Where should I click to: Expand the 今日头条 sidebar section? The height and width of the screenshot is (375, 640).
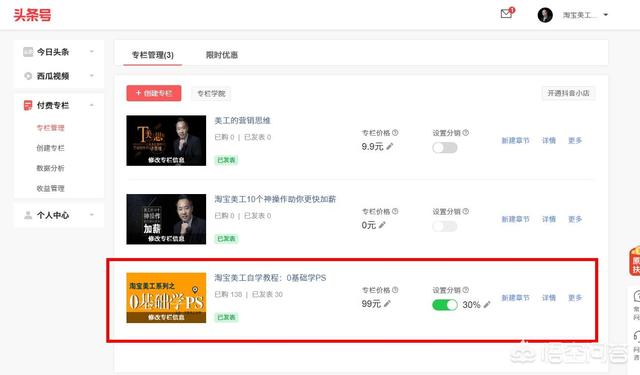click(91, 52)
